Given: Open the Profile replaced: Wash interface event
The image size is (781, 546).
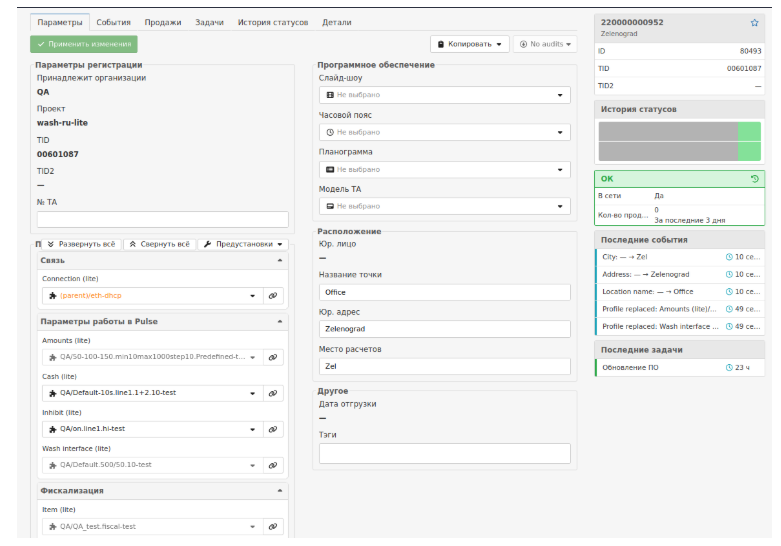Looking at the screenshot, I should point(680,326).
